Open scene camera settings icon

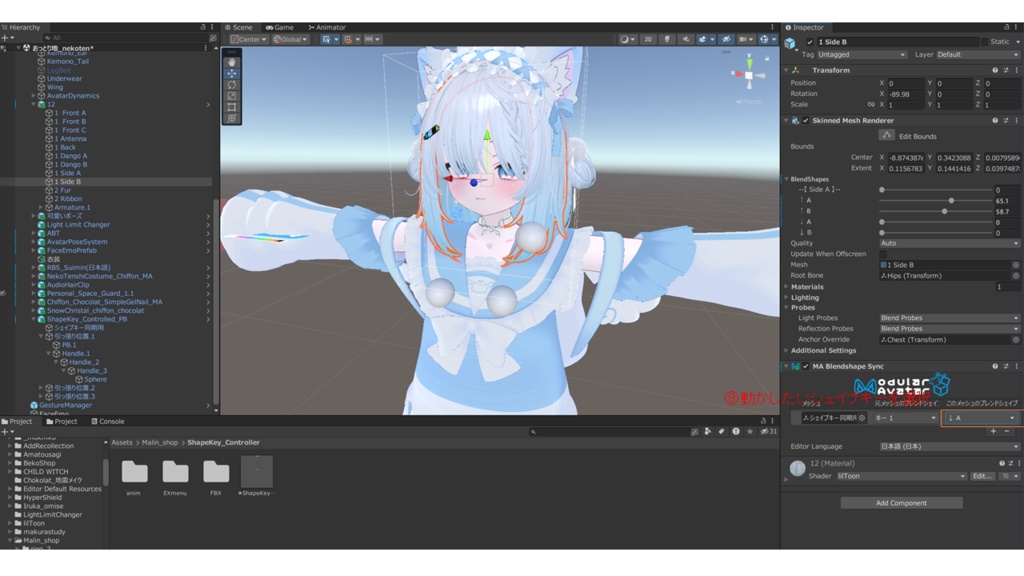743,39
